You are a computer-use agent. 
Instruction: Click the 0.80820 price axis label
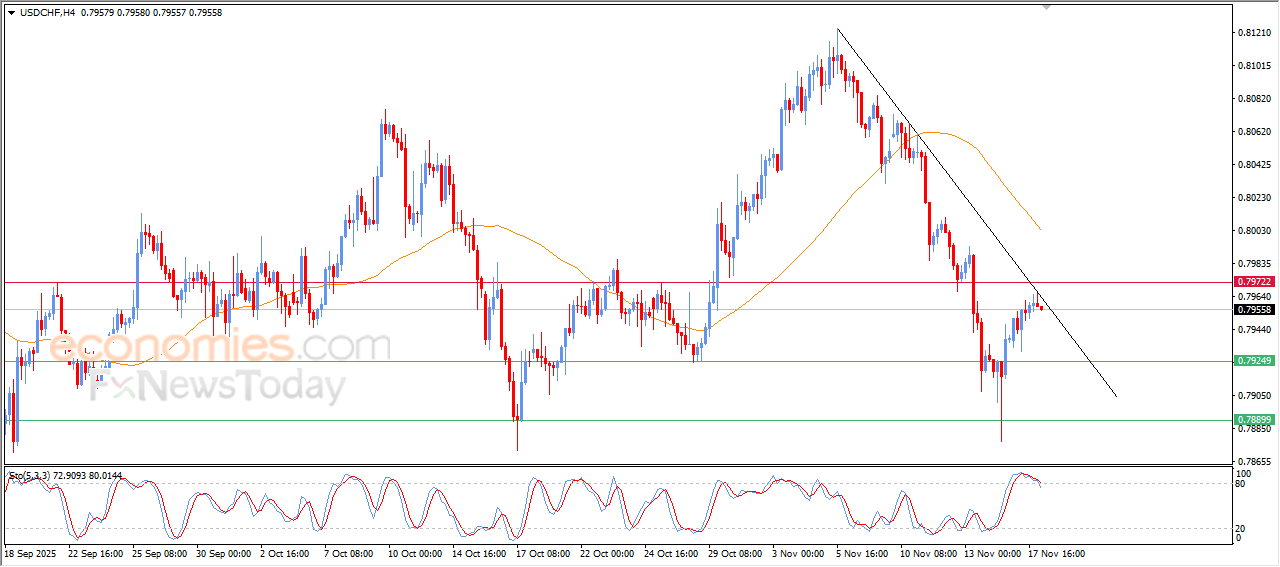[1254, 99]
